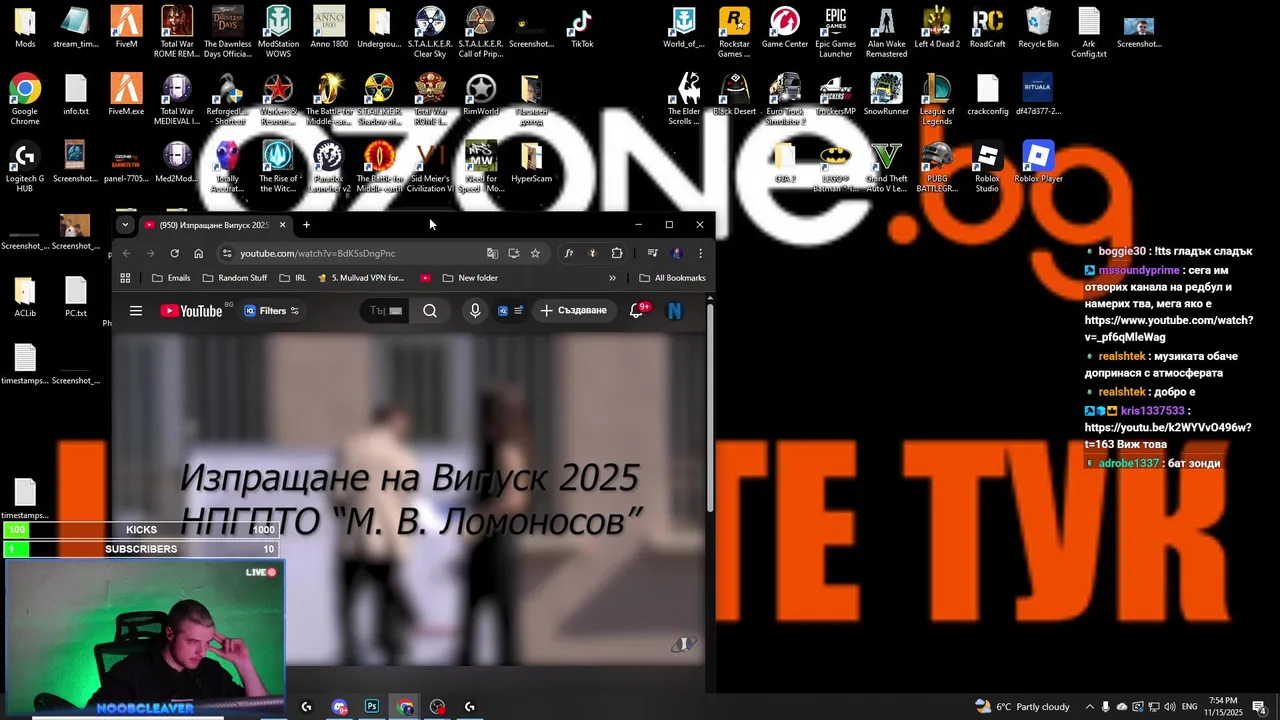The width and height of the screenshot is (1280, 720).
Task: Go to Chrome home page button
Action: click(x=198, y=253)
